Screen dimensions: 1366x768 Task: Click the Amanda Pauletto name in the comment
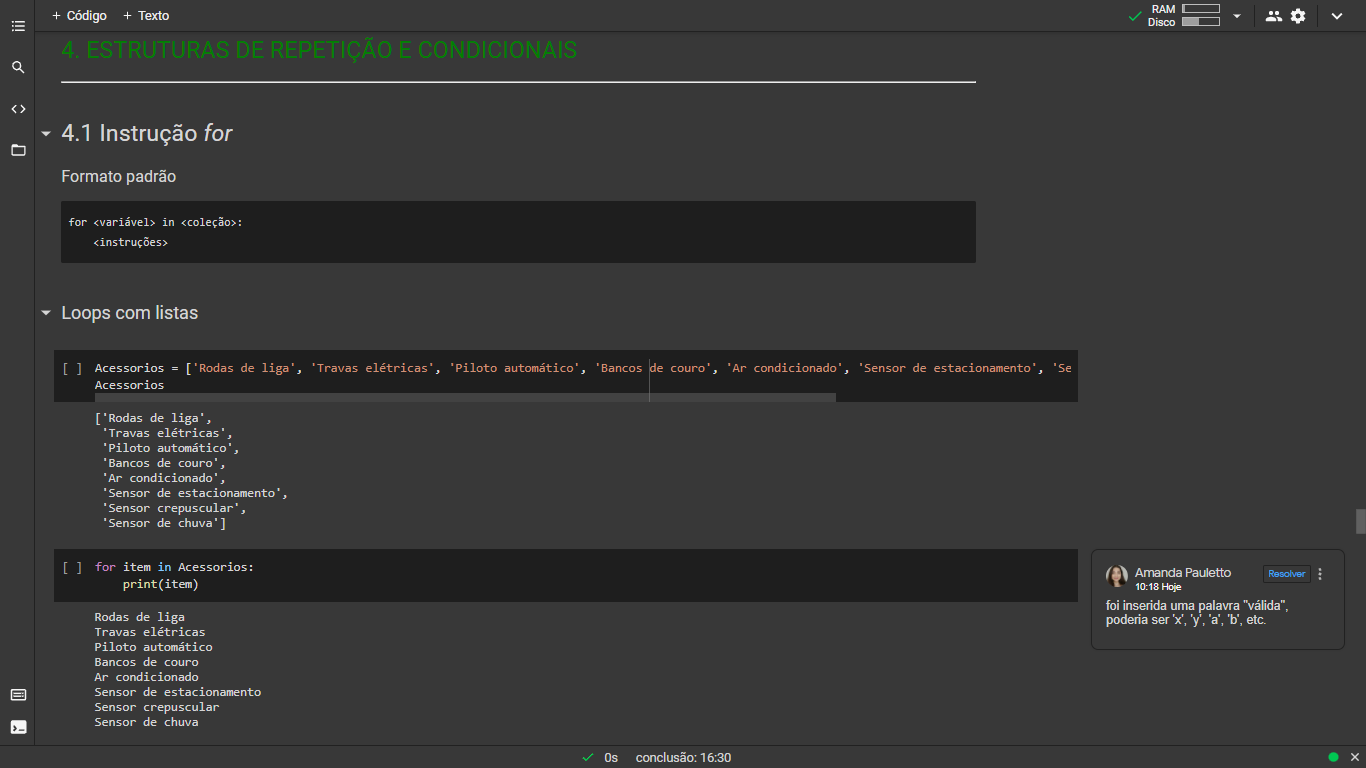click(x=1183, y=573)
